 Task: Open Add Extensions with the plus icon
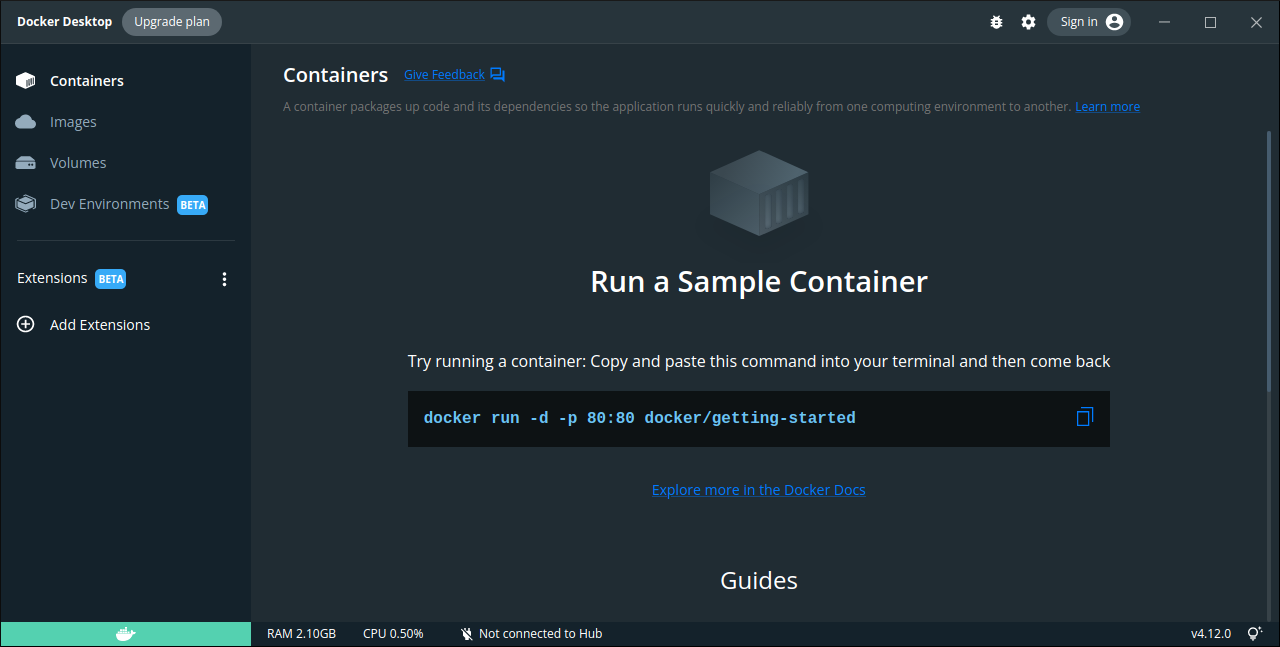click(x=25, y=324)
